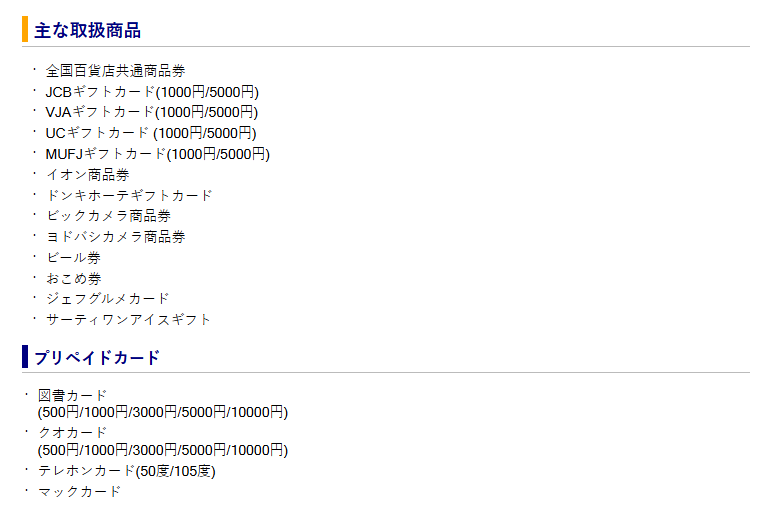This screenshot has height=511, width=773.
Task: Select the 全国百貨店共通商品券 list item
Action: 115,71
